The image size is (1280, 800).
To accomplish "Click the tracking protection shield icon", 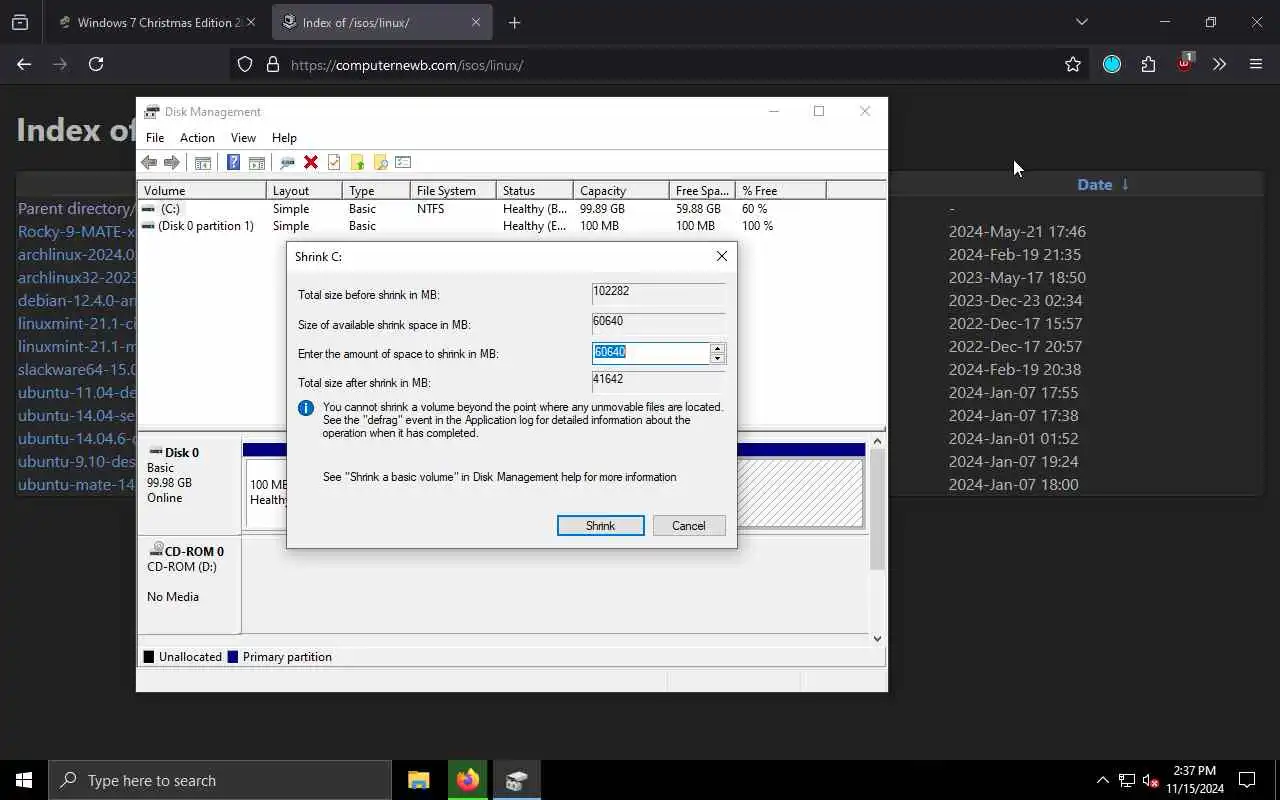I will [245, 64].
